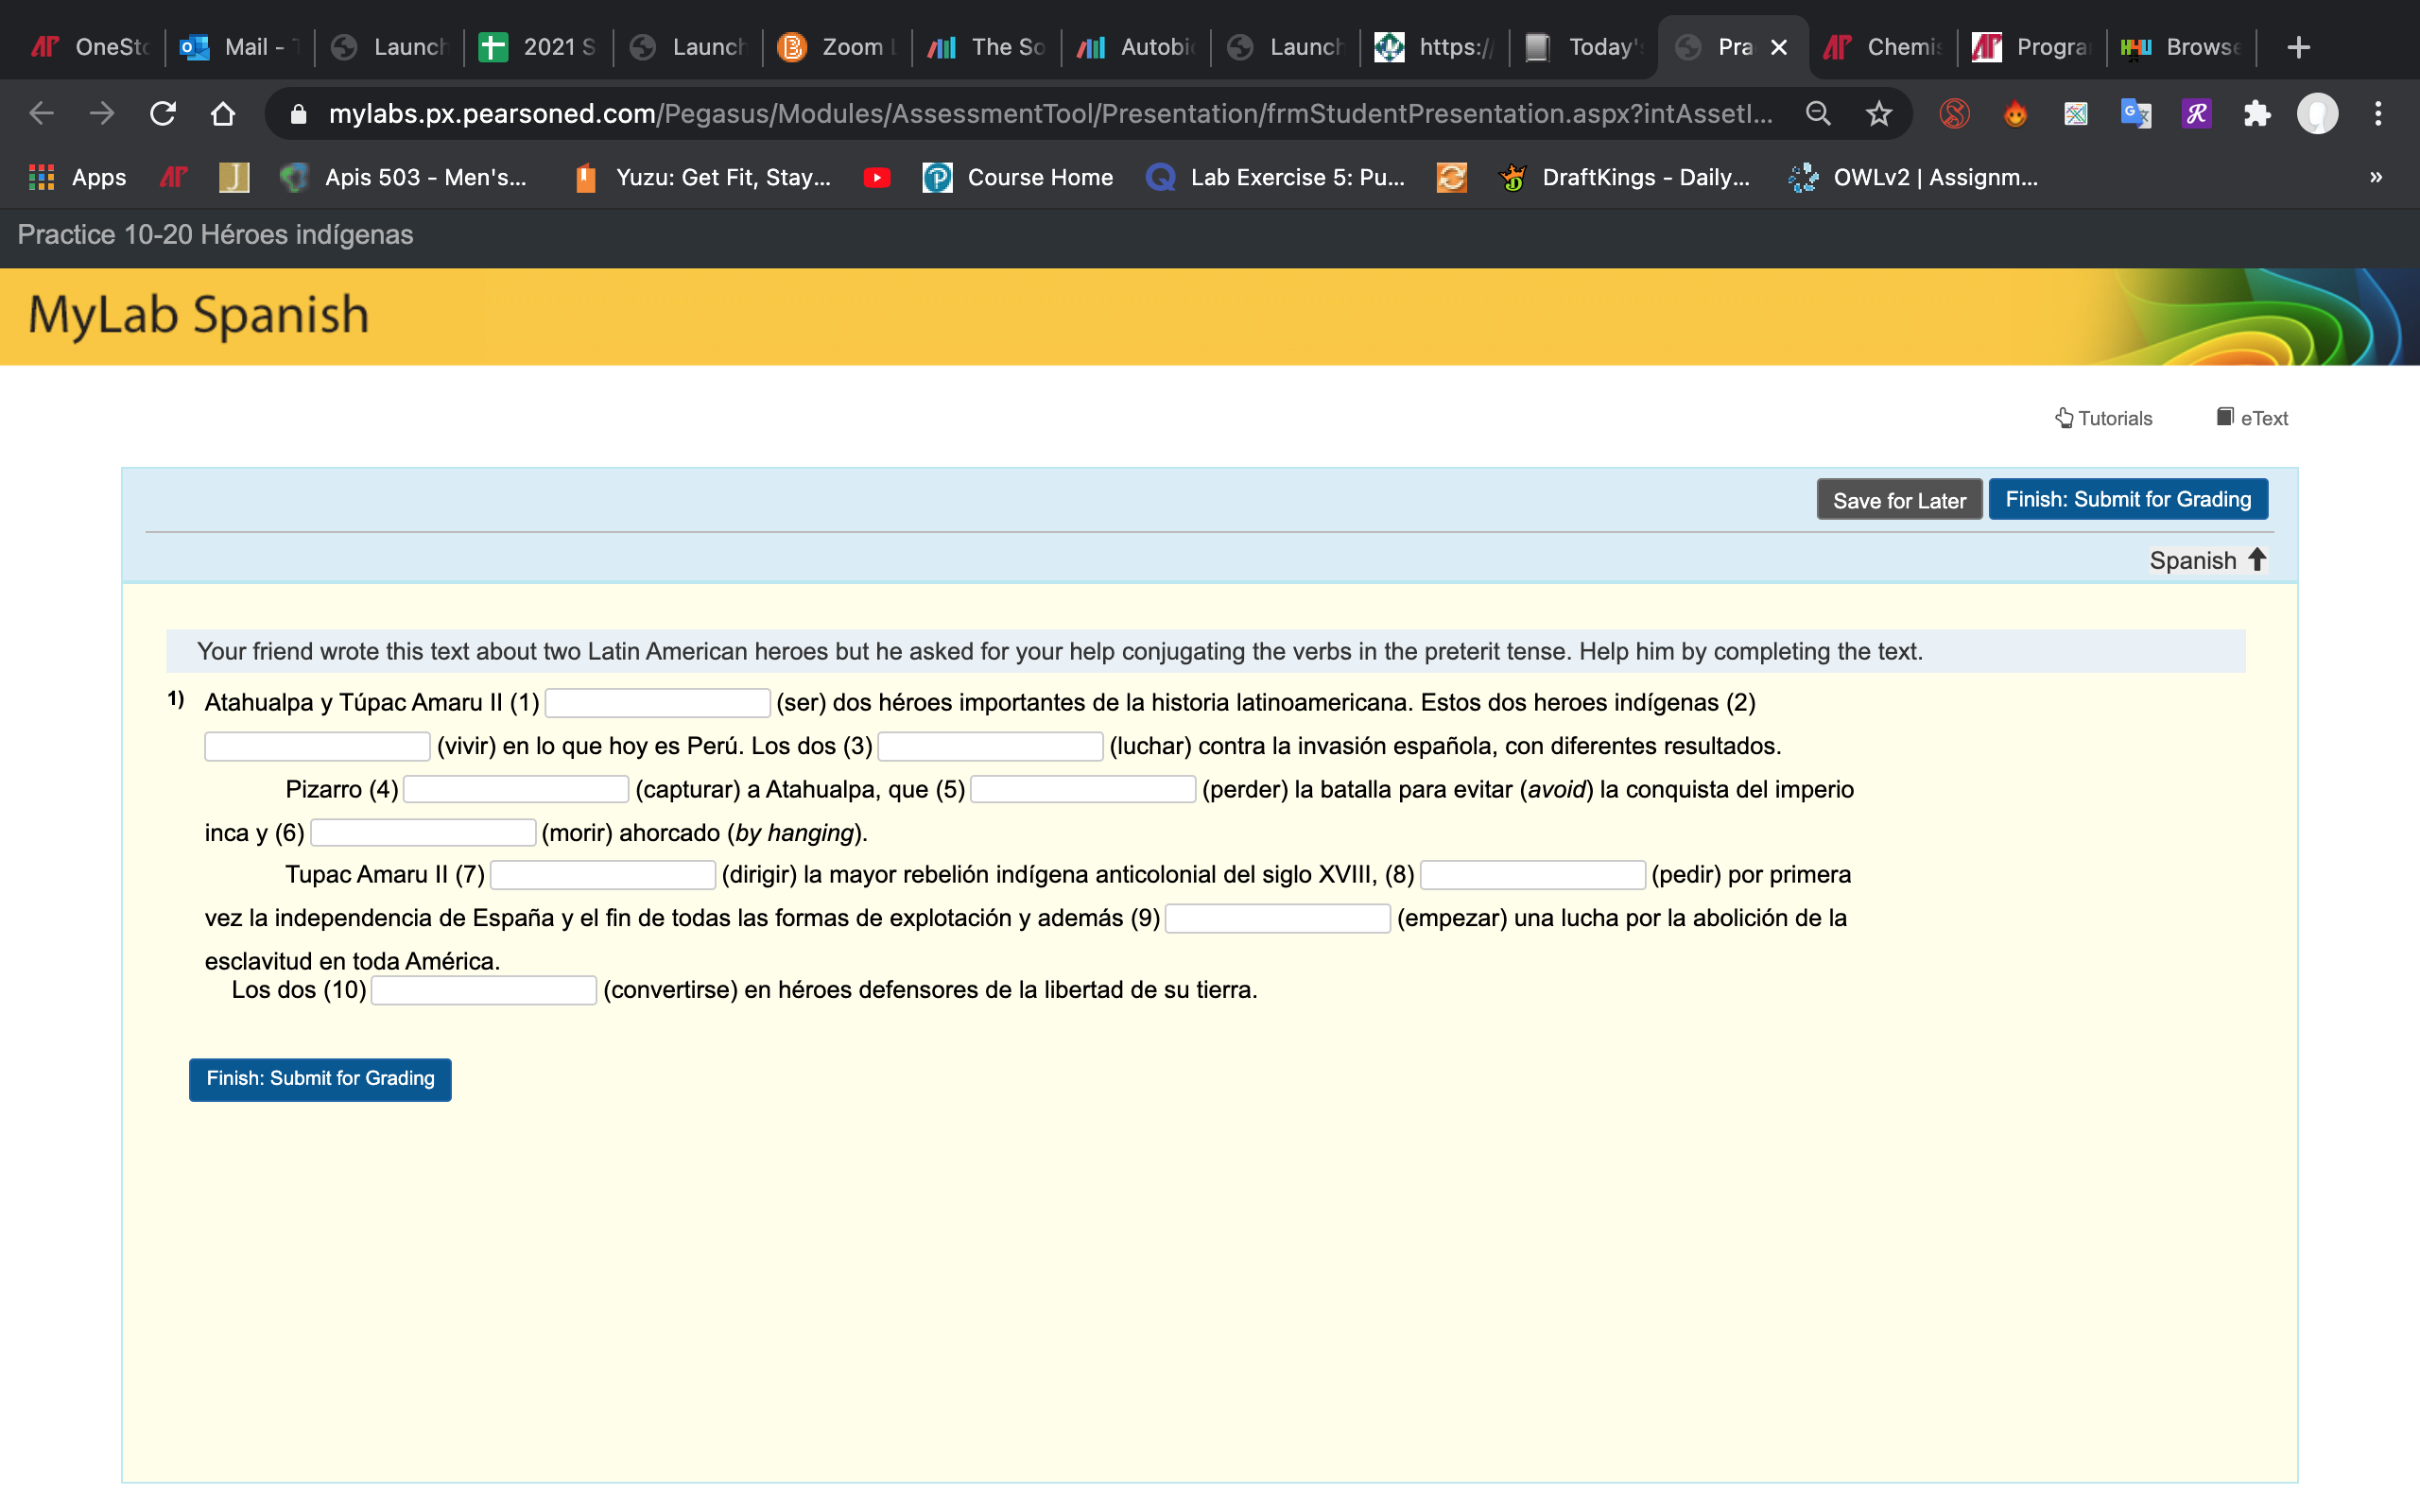Open a new browser tab
This screenshot has width=2420, height=1512.
pyautogui.click(x=2298, y=47)
